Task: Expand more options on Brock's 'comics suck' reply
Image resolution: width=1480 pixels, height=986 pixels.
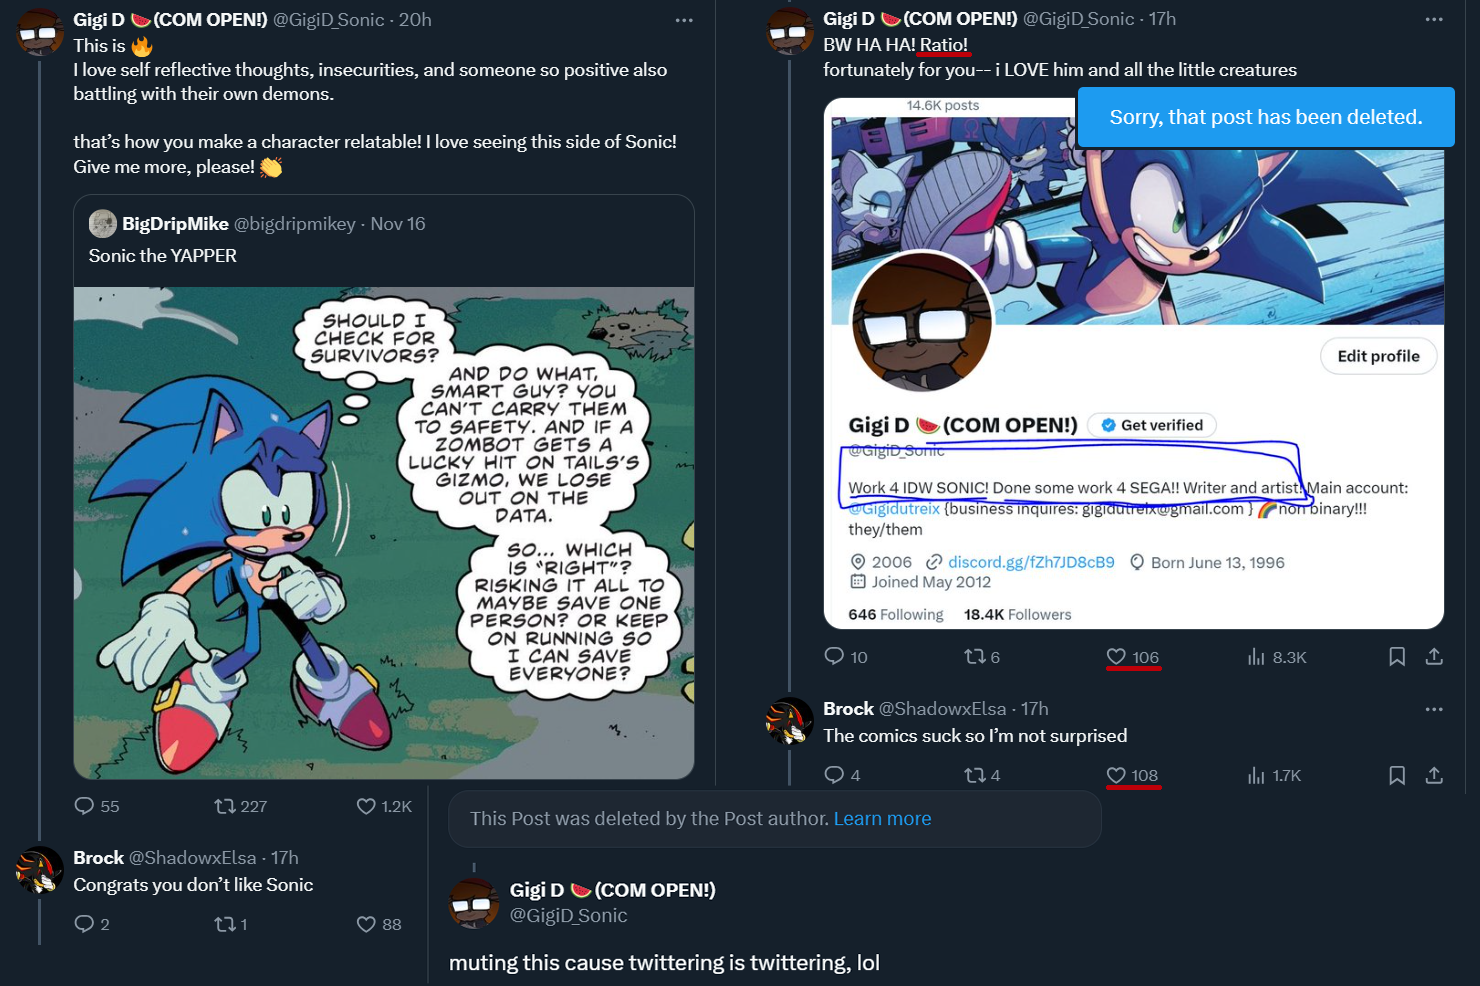Action: click(x=1434, y=709)
